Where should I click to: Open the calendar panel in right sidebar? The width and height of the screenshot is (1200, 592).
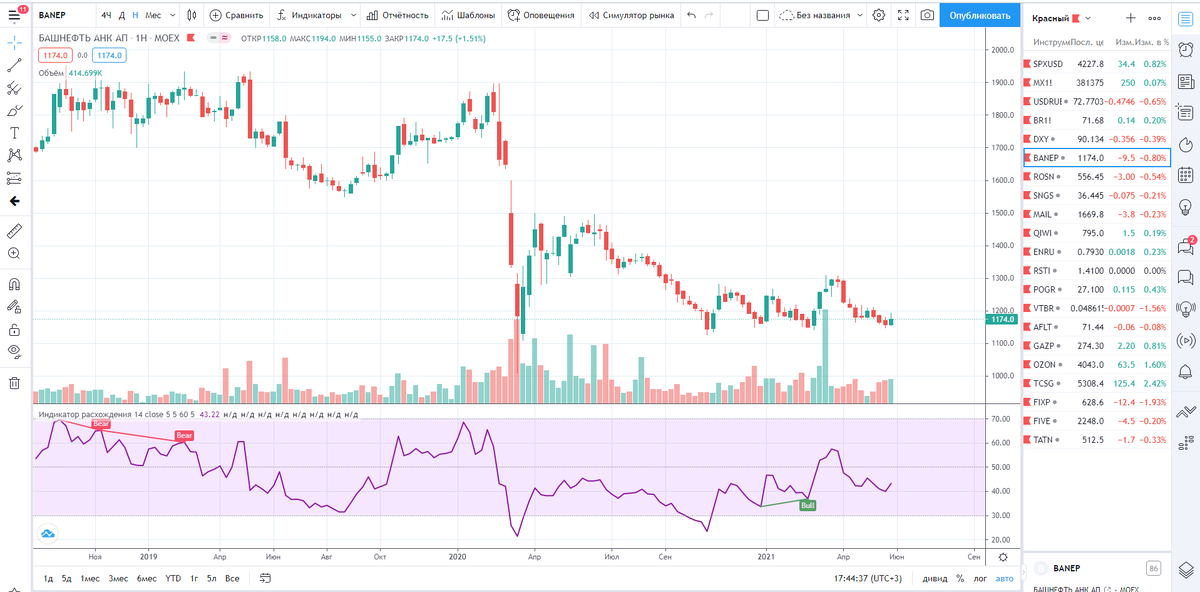tap(1185, 175)
